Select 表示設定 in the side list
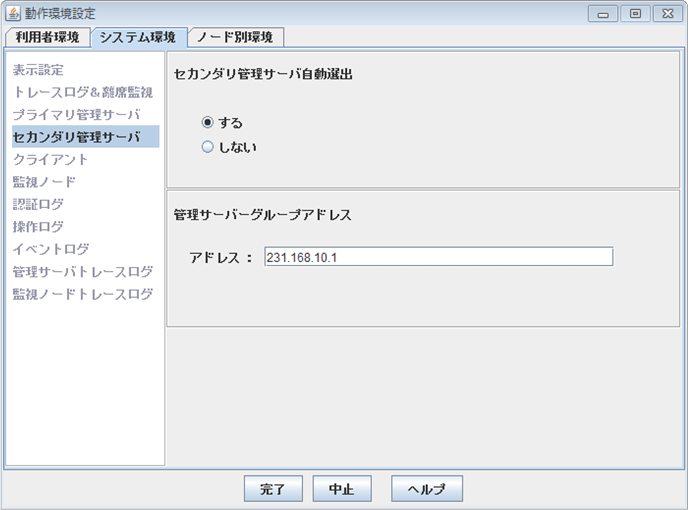 point(38,70)
